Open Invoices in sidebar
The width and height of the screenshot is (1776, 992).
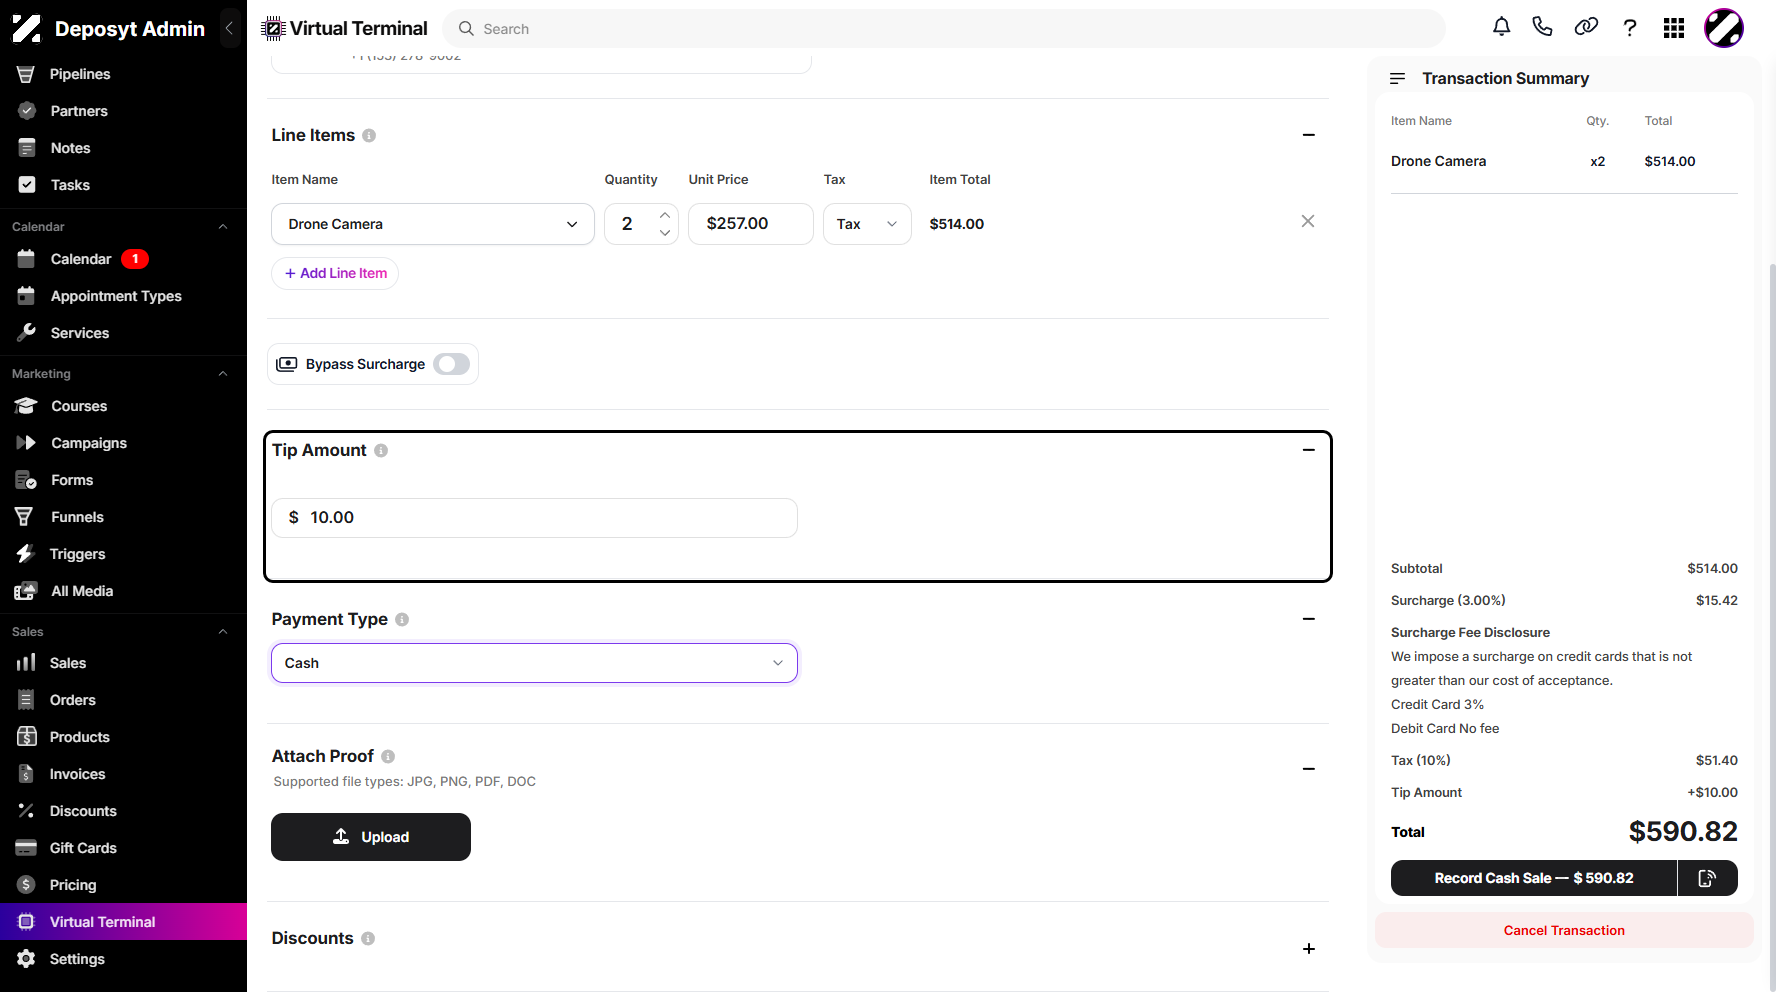pyautogui.click(x=123, y=774)
